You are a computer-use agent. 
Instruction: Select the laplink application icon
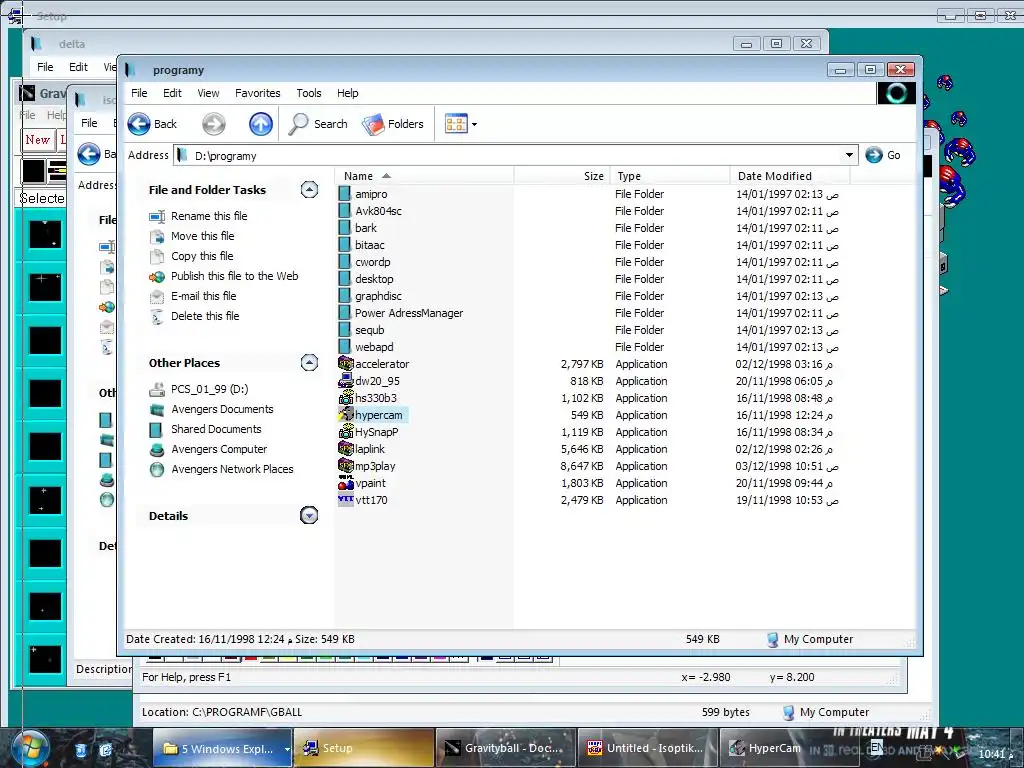(345, 449)
